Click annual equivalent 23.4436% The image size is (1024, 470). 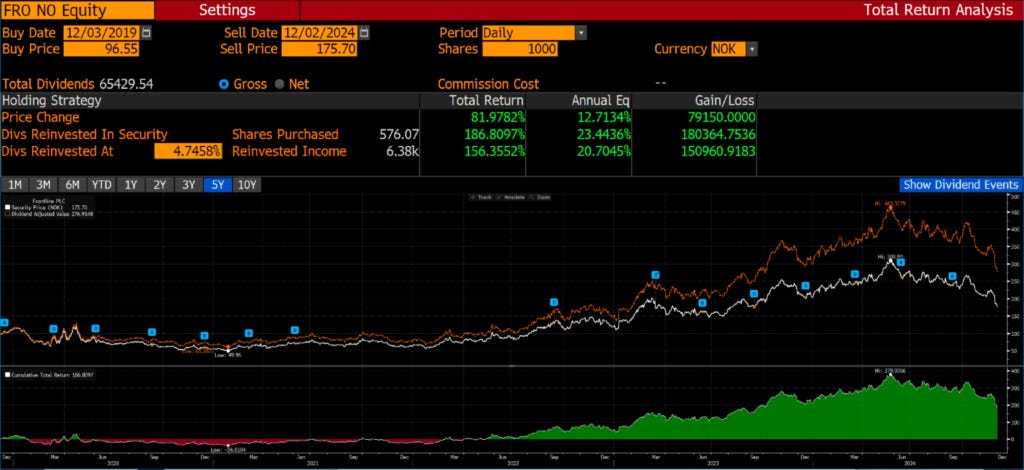pyautogui.click(x=604, y=134)
